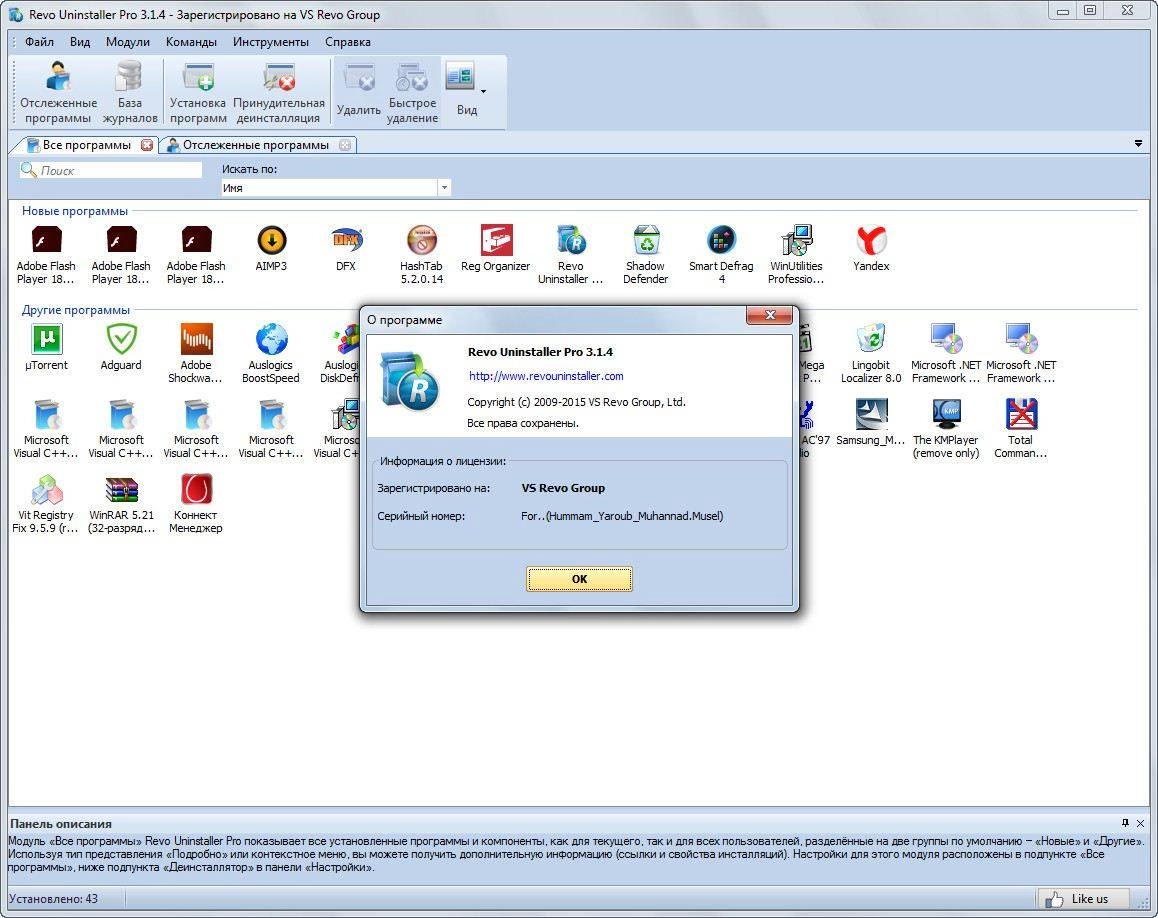Select first Adobe Flash Player 18 icon
1158x918 pixels.
coord(46,256)
